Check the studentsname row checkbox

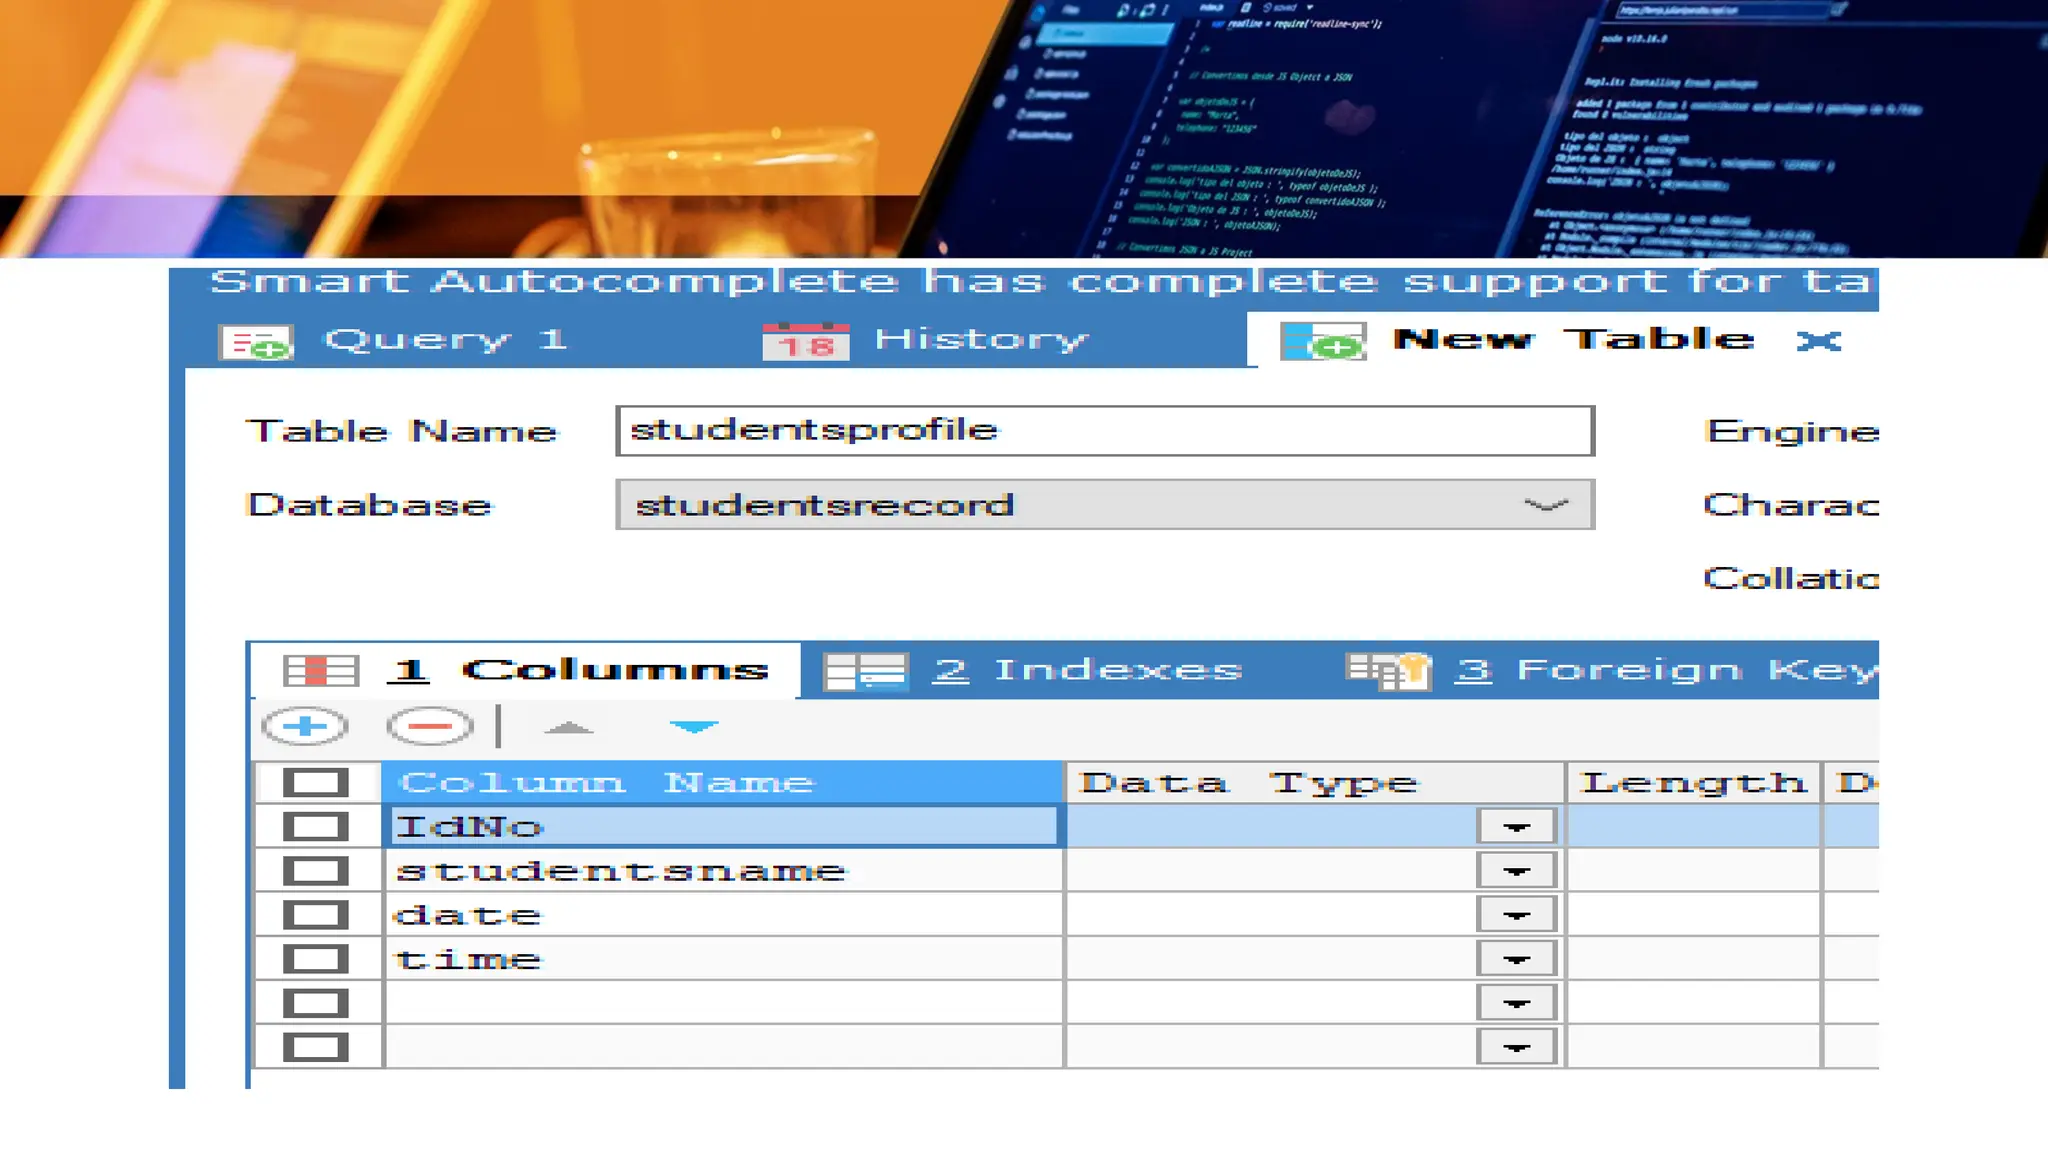pos(315,871)
